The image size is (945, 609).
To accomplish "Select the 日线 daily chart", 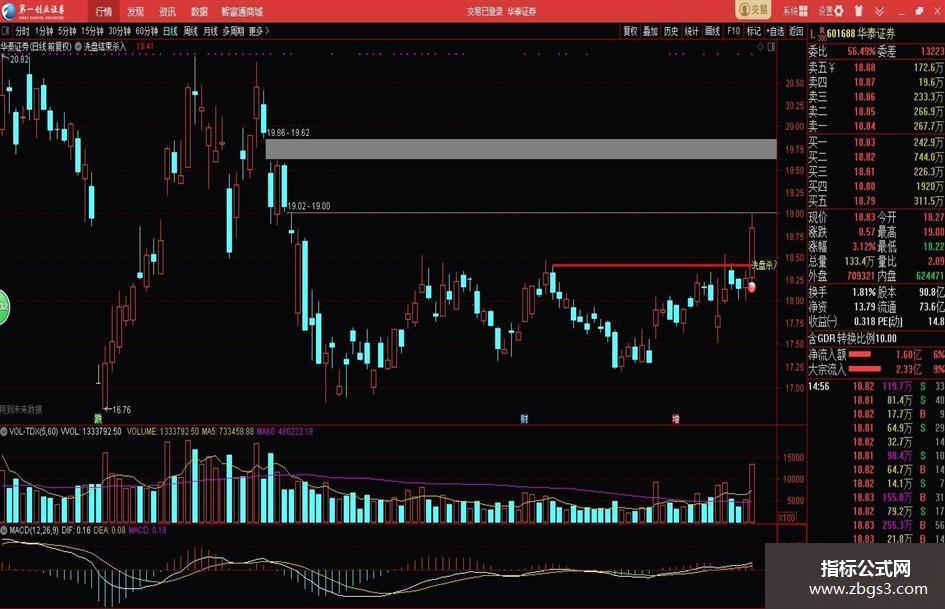I will (171, 31).
